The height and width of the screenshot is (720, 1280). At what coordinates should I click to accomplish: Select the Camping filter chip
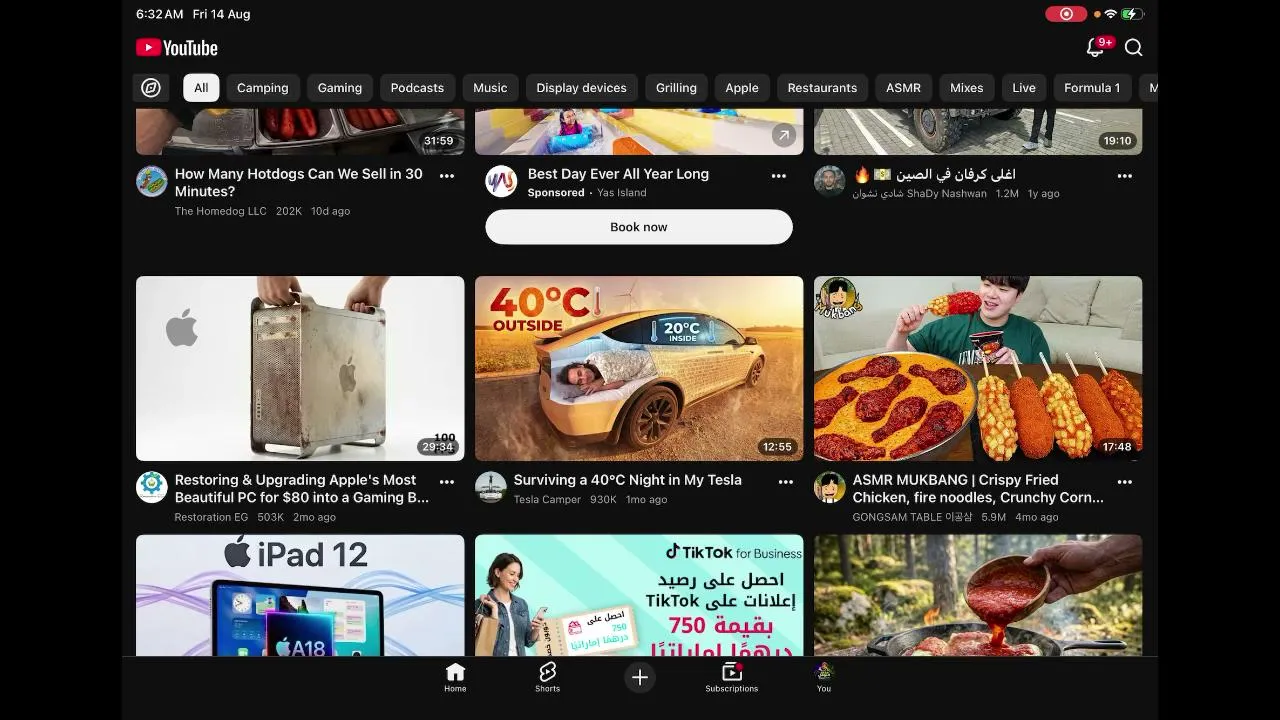click(263, 88)
